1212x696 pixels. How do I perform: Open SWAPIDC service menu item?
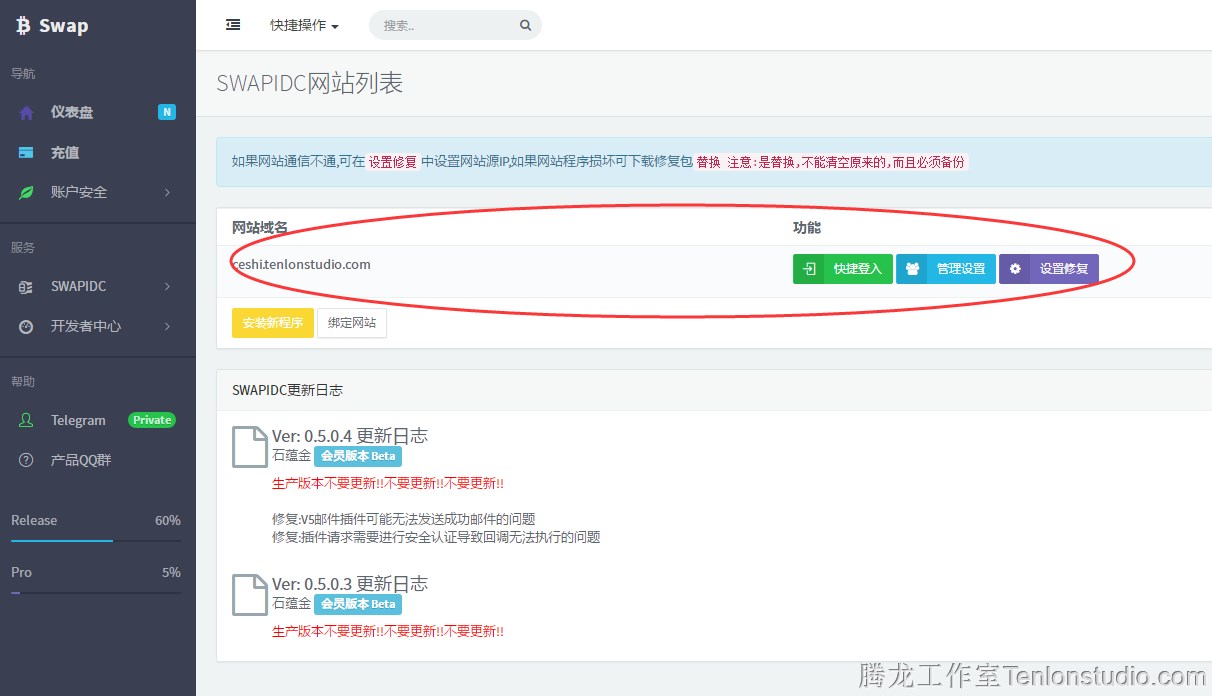98,286
